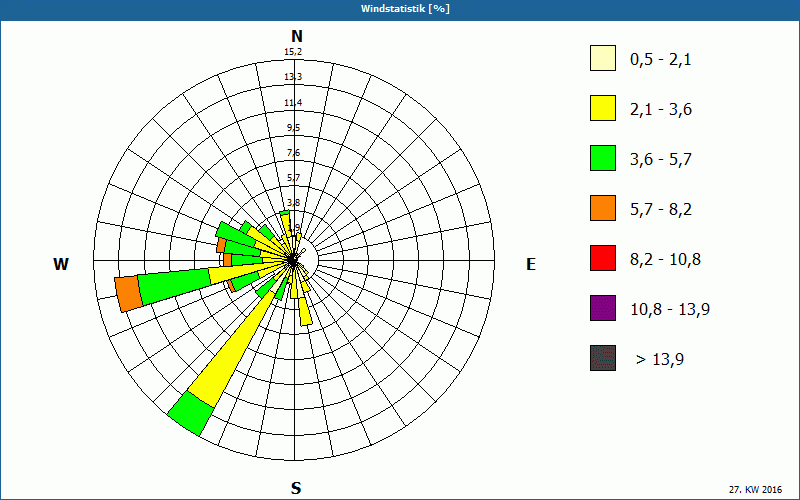
Task: Click the legend label '0,5 - 2,1'
Action: pyautogui.click(x=661, y=60)
